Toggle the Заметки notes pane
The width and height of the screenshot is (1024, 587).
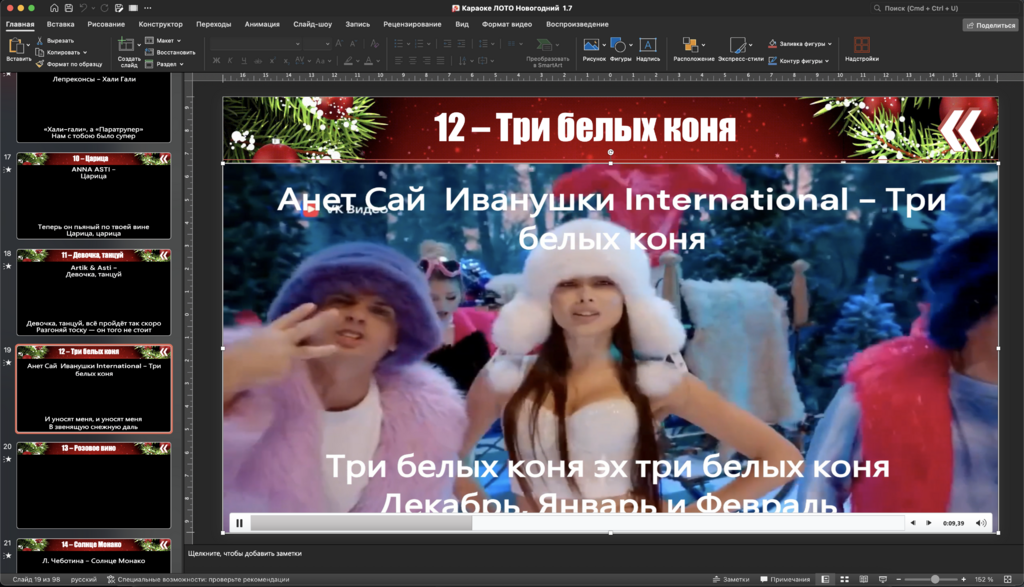point(731,579)
